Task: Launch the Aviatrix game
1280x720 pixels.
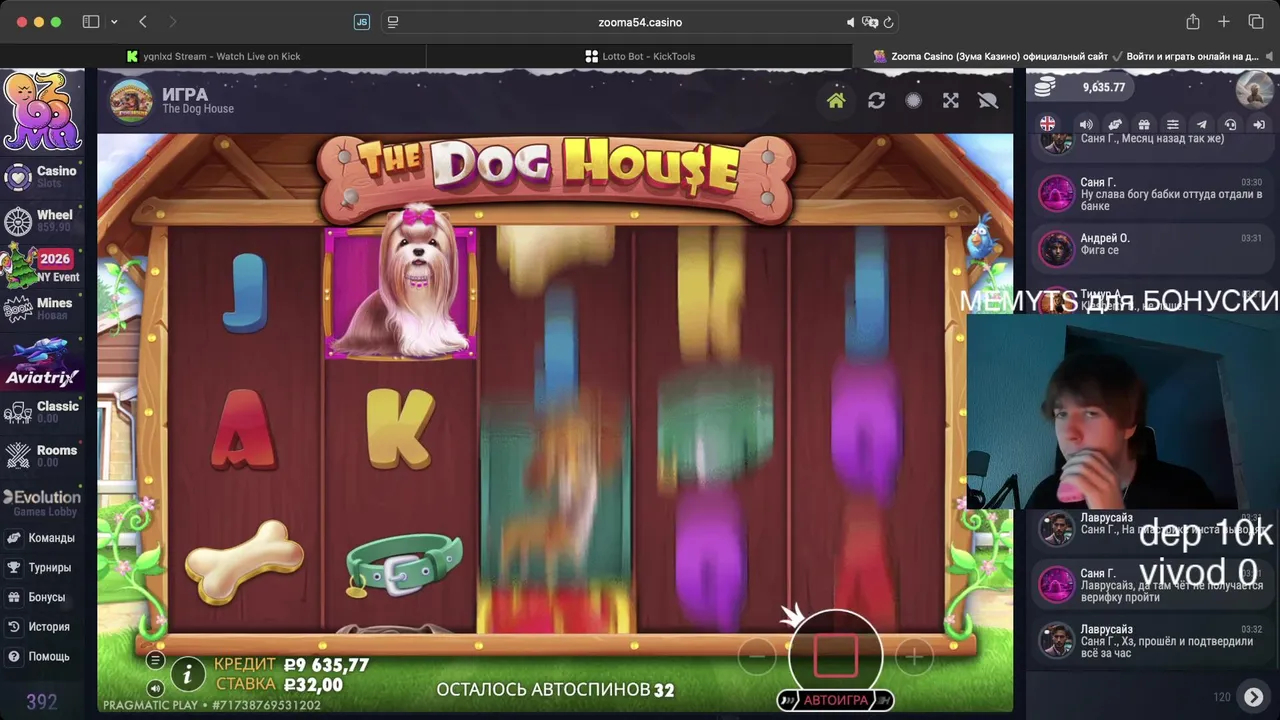Action: click(x=42, y=363)
